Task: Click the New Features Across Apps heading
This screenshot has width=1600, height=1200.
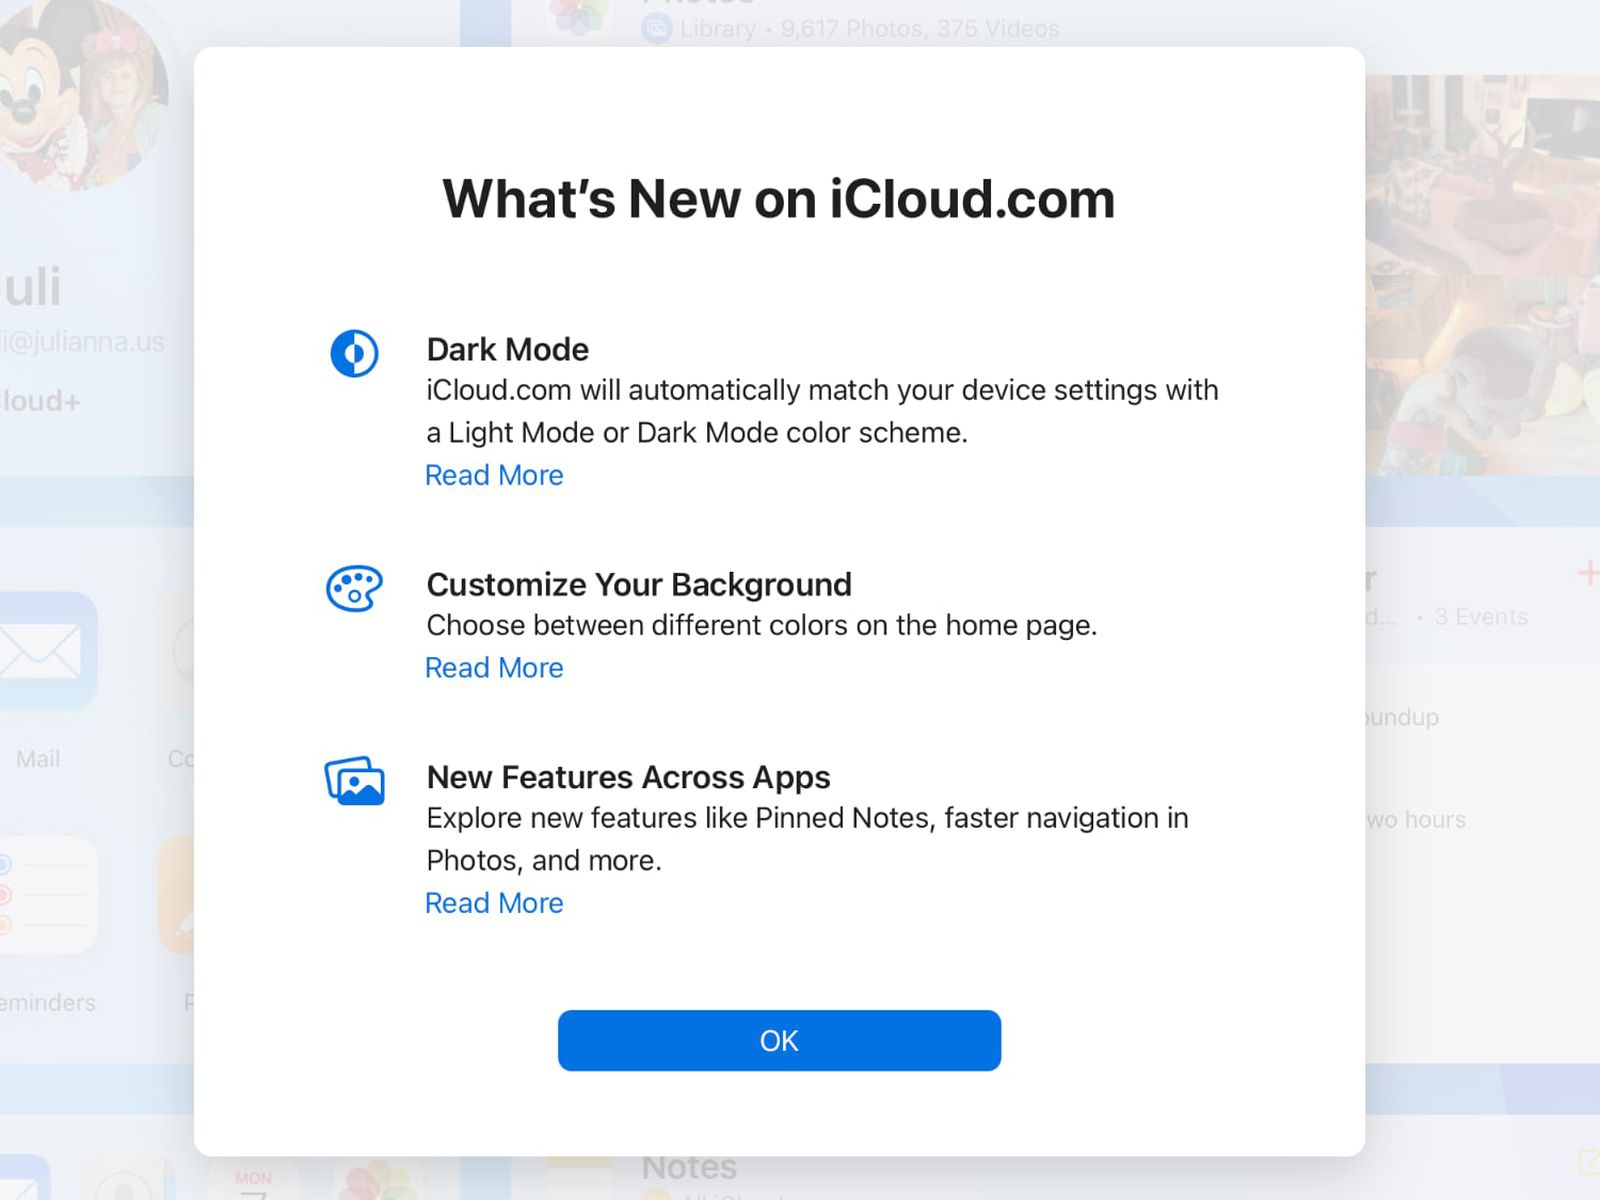Action: [628, 777]
